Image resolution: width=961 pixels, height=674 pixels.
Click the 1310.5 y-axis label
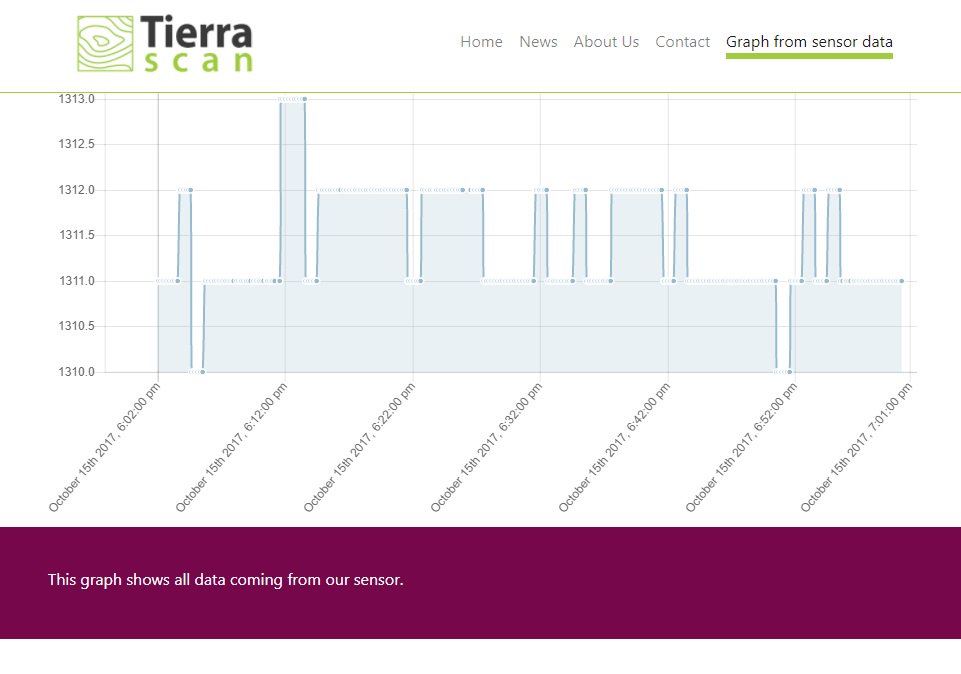click(x=77, y=326)
